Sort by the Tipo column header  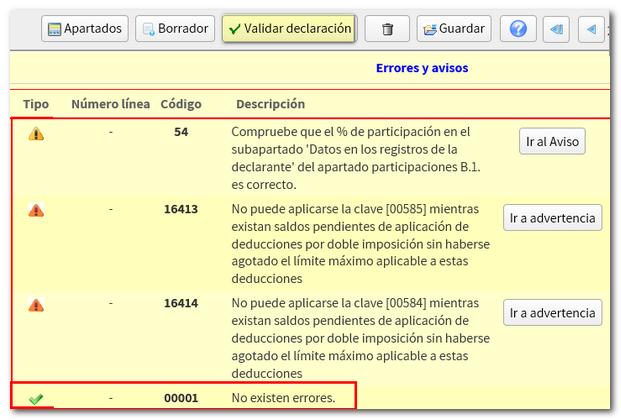pos(36,104)
